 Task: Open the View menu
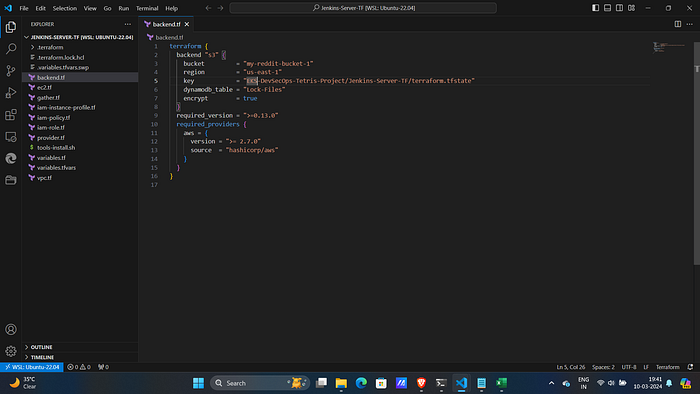[90, 8]
